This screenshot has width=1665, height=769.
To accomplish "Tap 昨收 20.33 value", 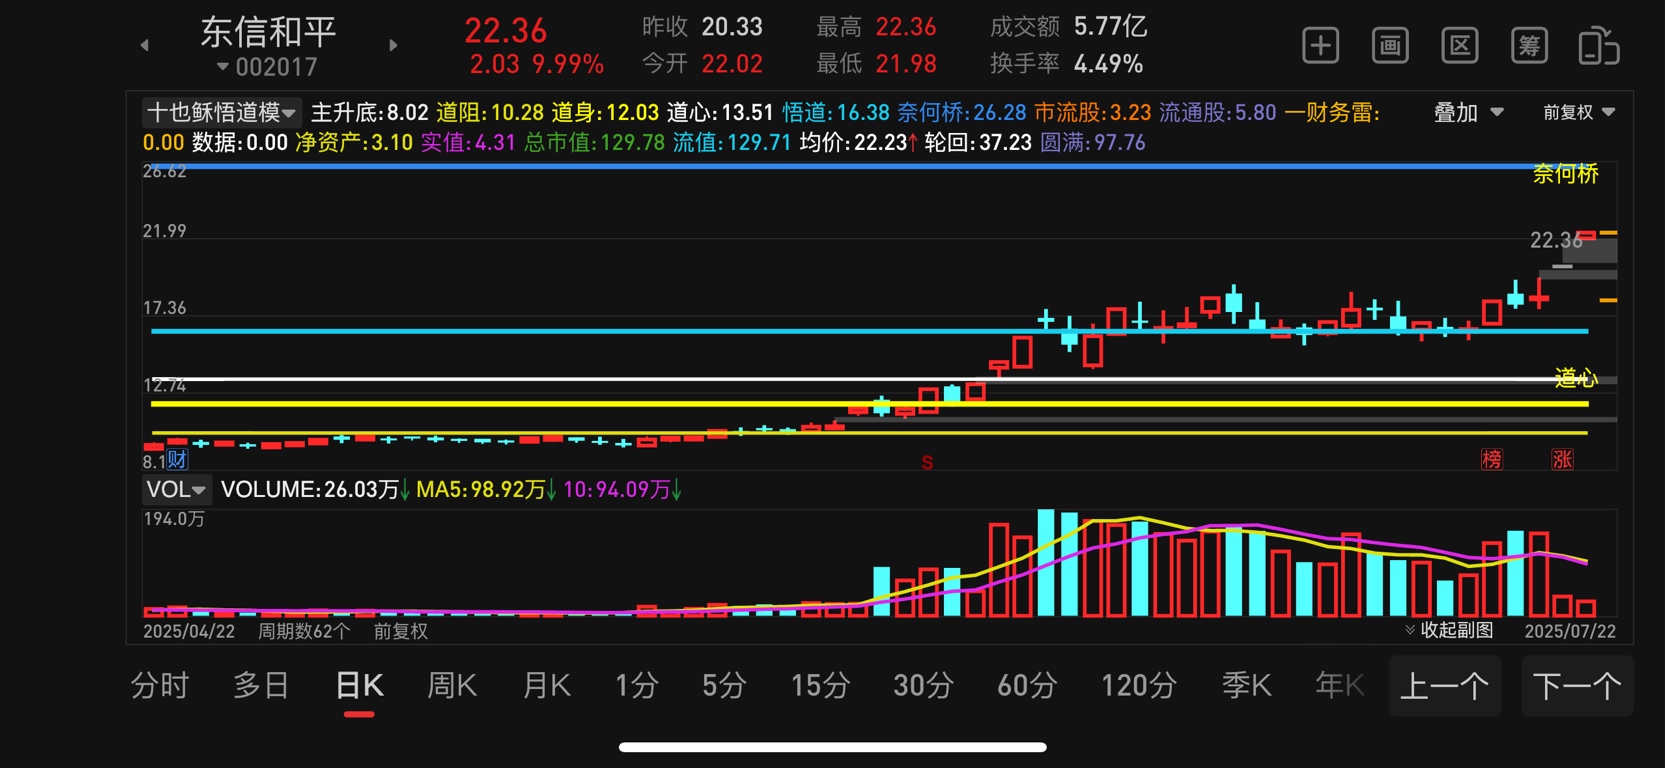I will pos(732,27).
